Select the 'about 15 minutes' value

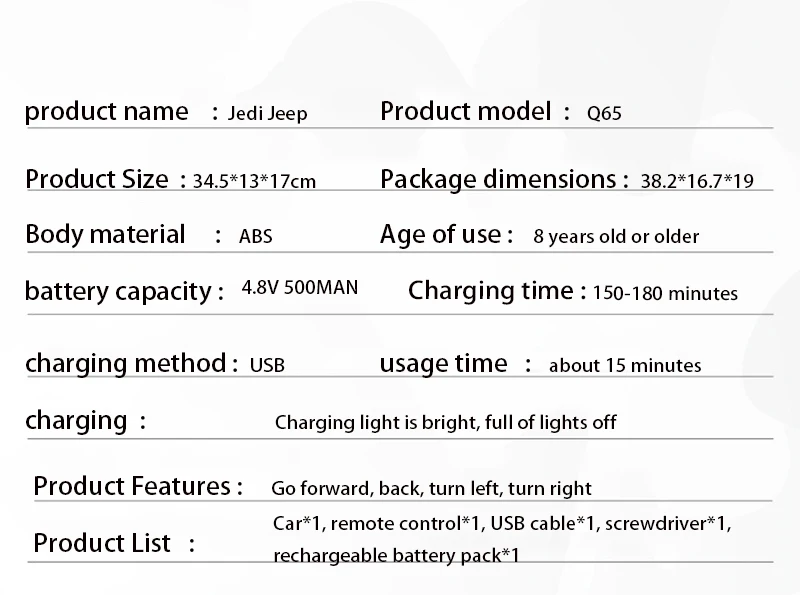pos(625,365)
